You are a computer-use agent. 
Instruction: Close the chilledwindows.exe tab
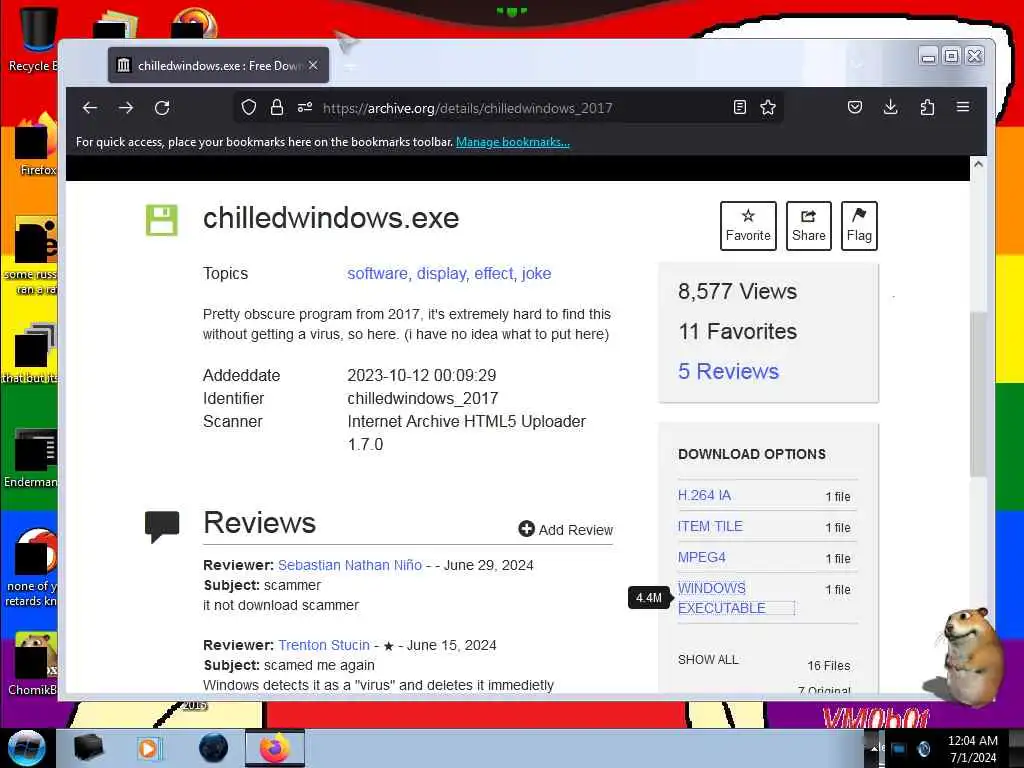tap(313, 65)
